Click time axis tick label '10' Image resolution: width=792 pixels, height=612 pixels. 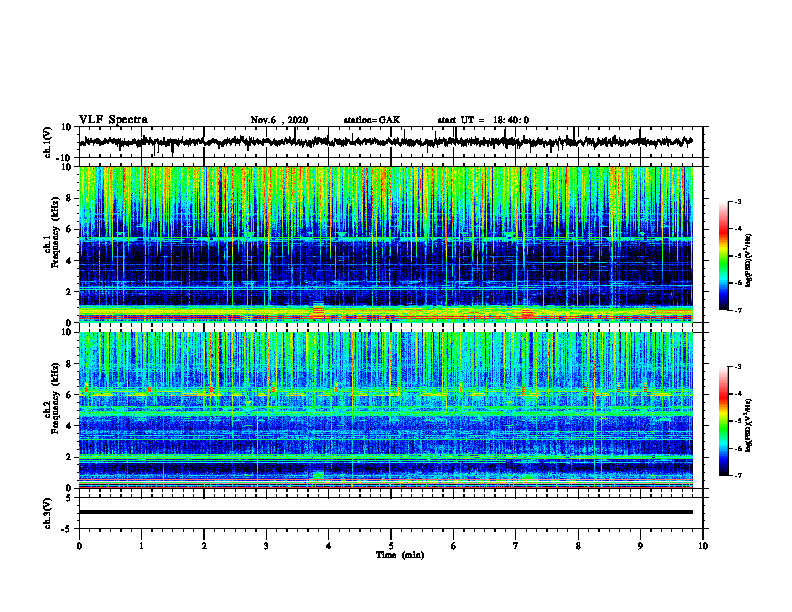[x=703, y=546]
